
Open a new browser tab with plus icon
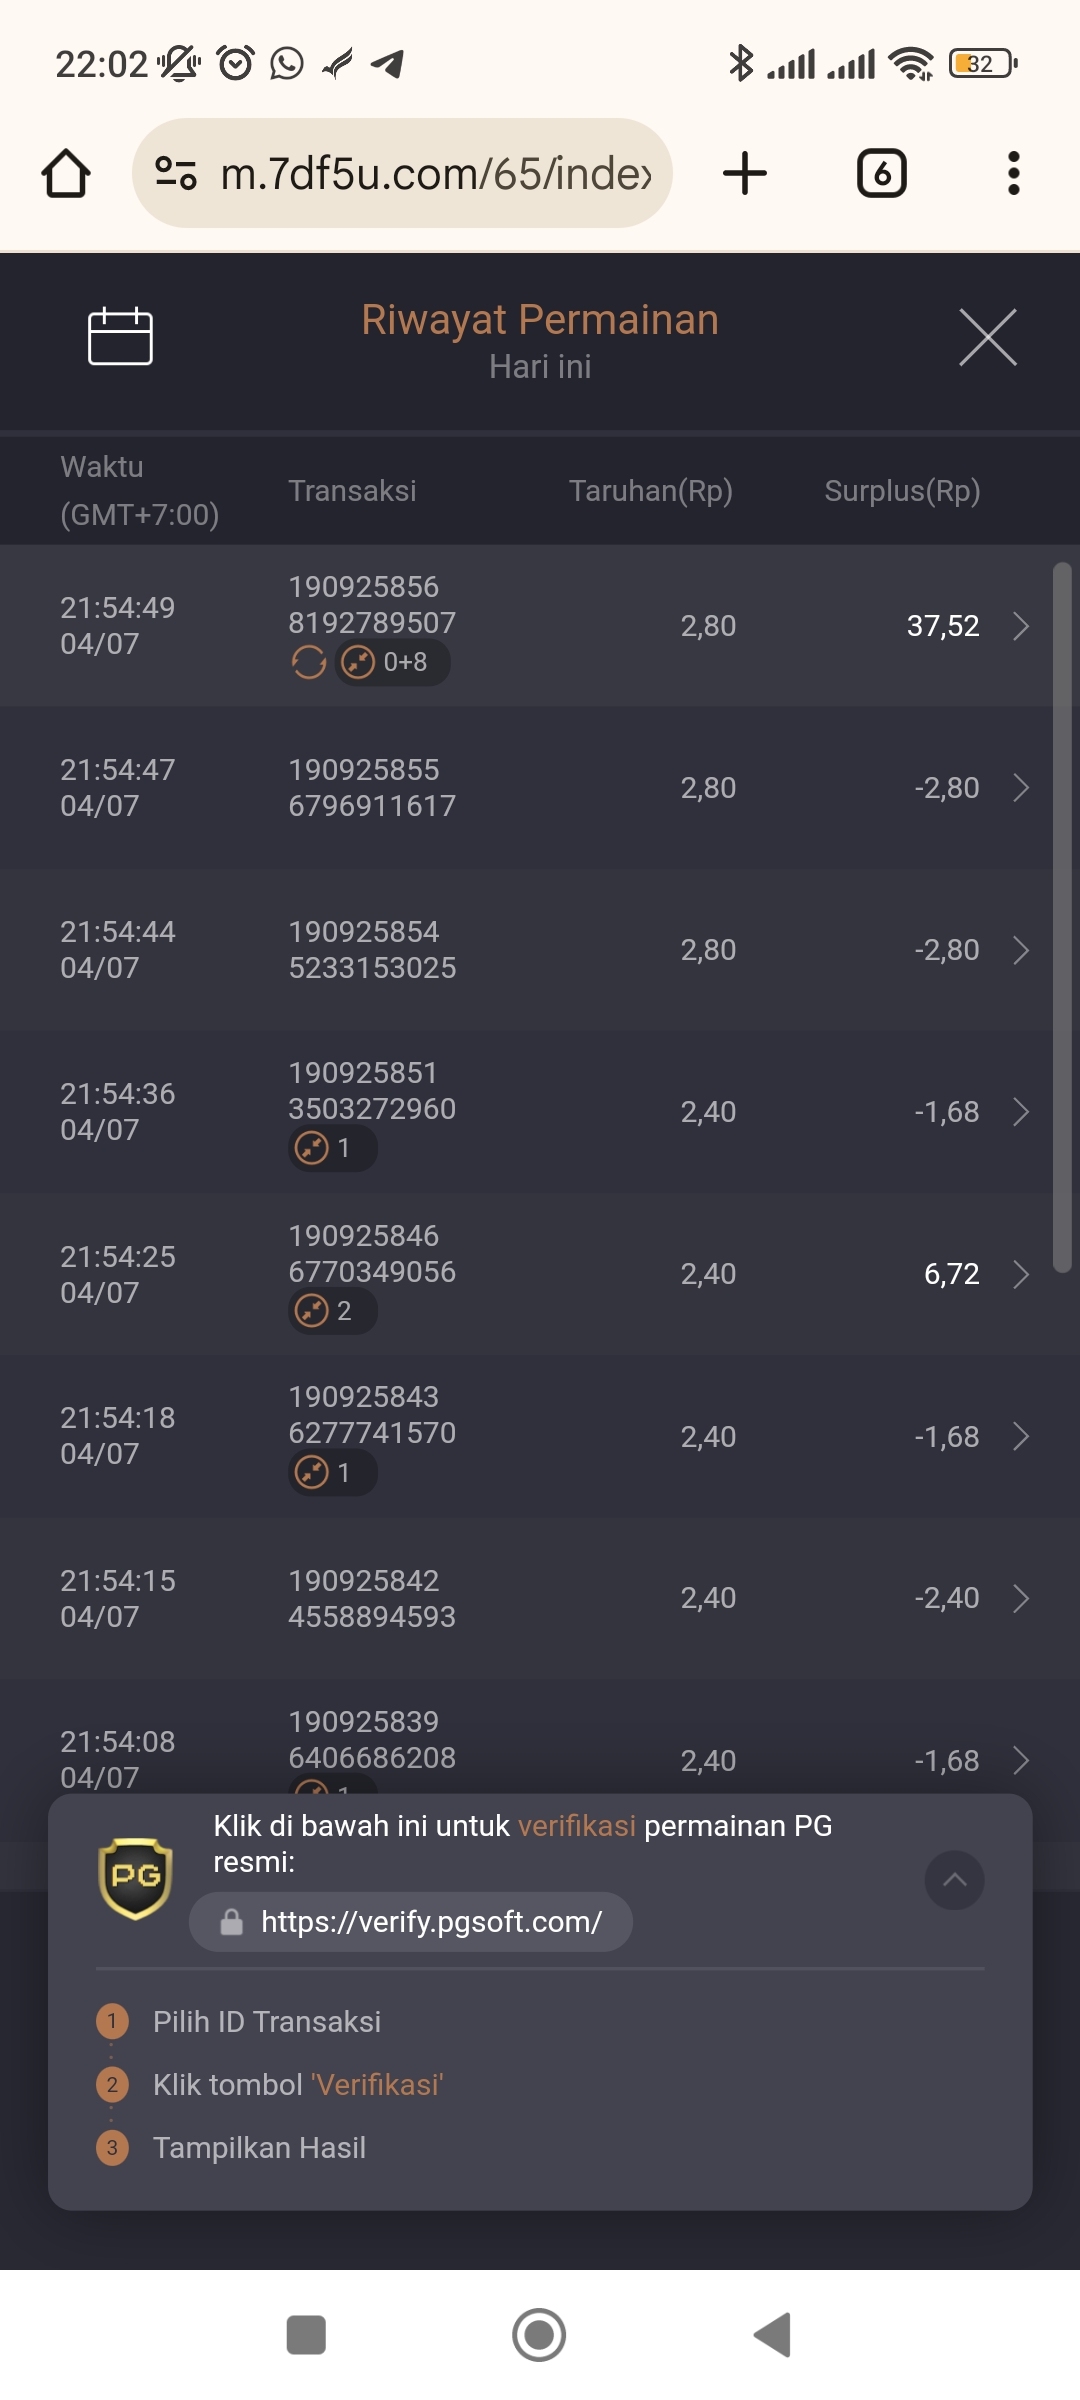tap(745, 173)
